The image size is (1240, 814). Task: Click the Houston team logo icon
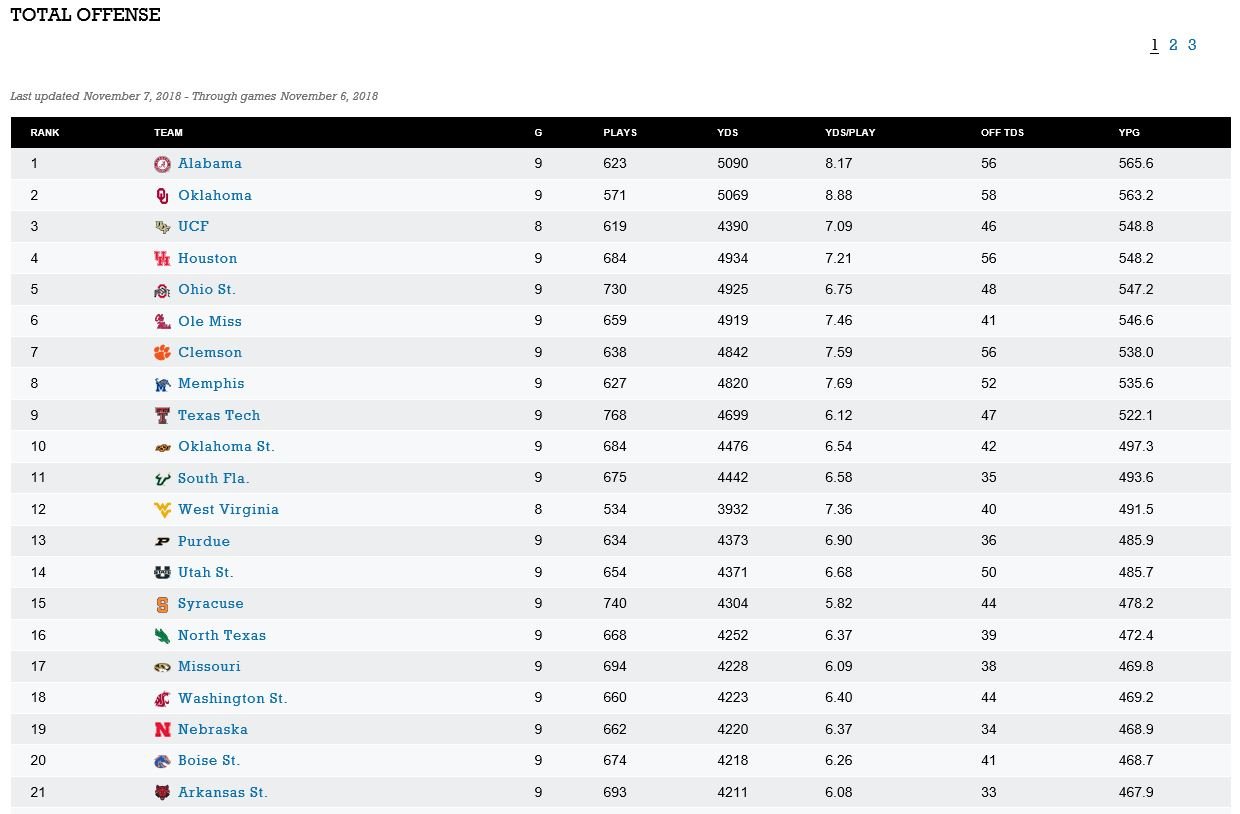[162, 259]
